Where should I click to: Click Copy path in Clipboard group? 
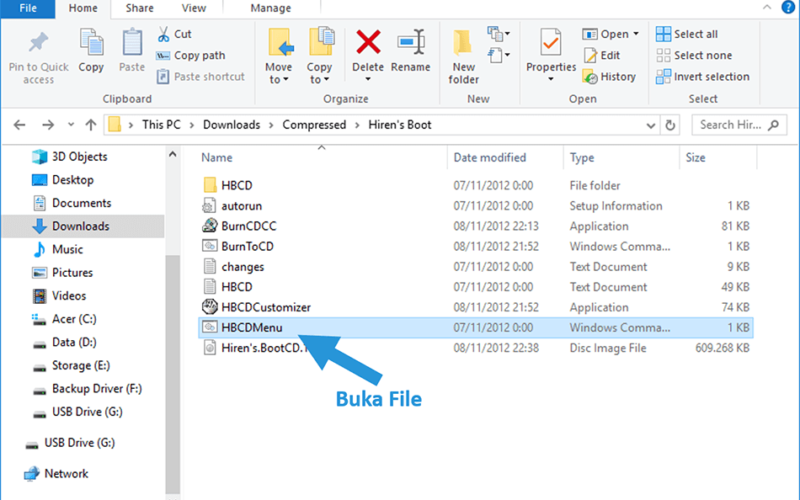pyautogui.click(x=191, y=56)
